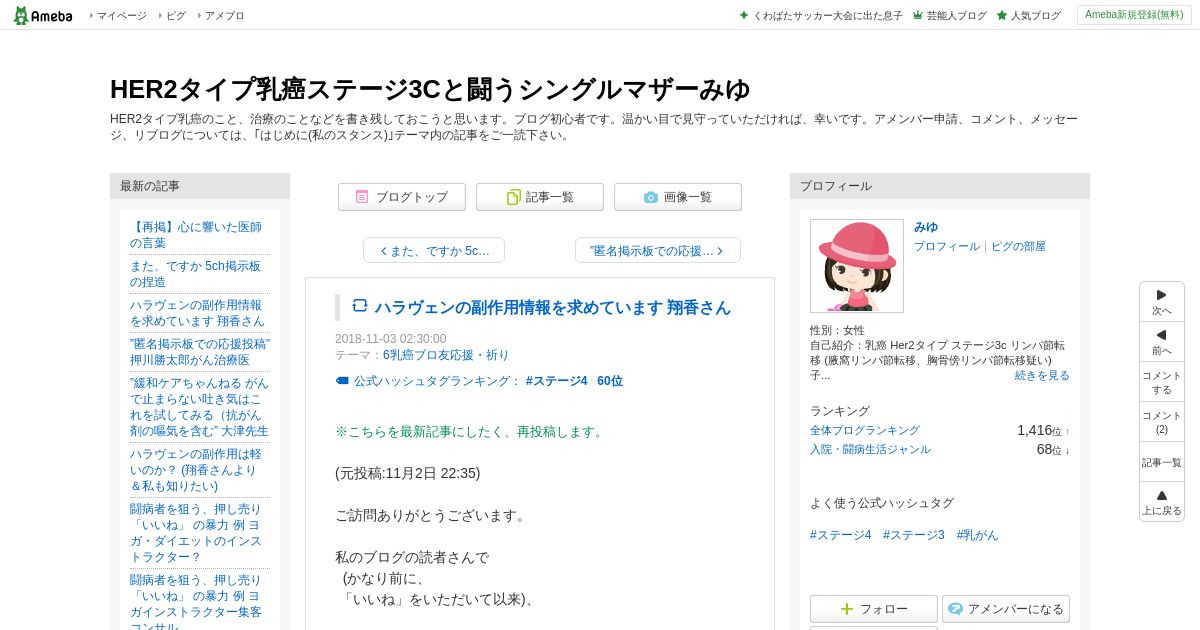The width and height of the screenshot is (1200, 630).
Task: Open 入院・闘病生活ジャンル ranking
Action: (870, 449)
